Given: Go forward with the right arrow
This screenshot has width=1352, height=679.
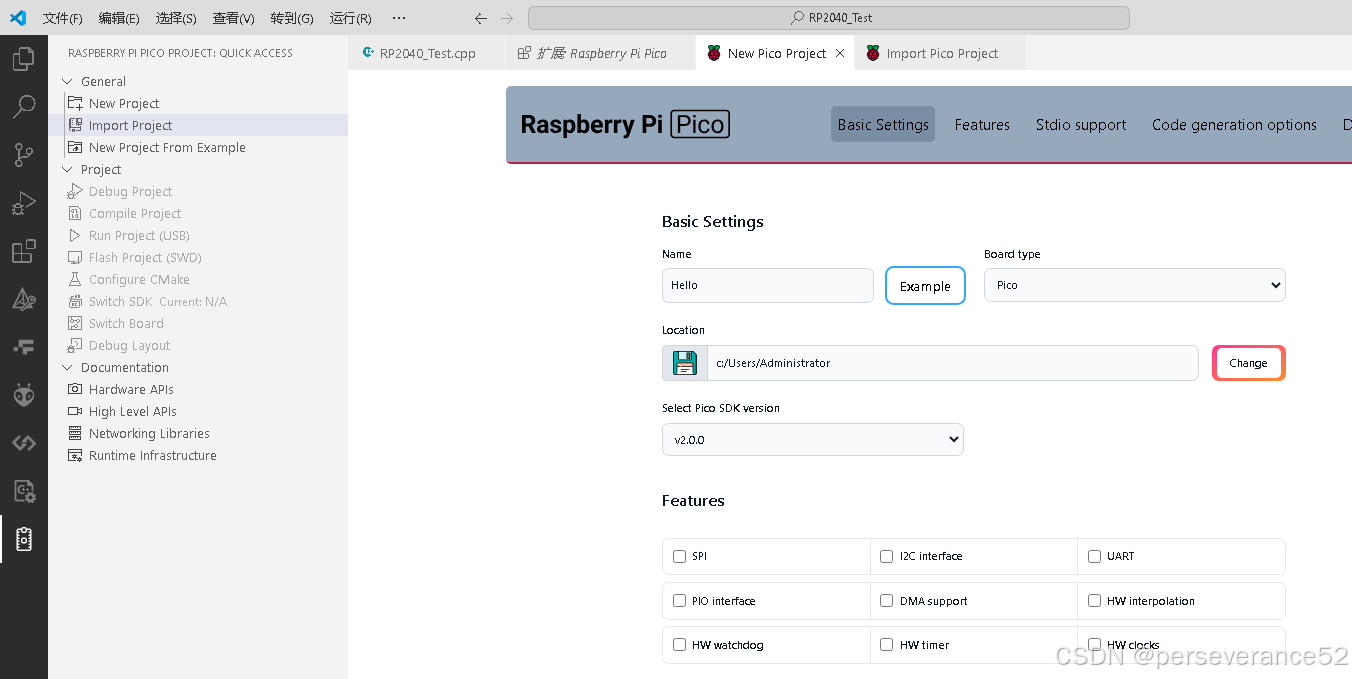Looking at the screenshot, I should pos(507,18).
